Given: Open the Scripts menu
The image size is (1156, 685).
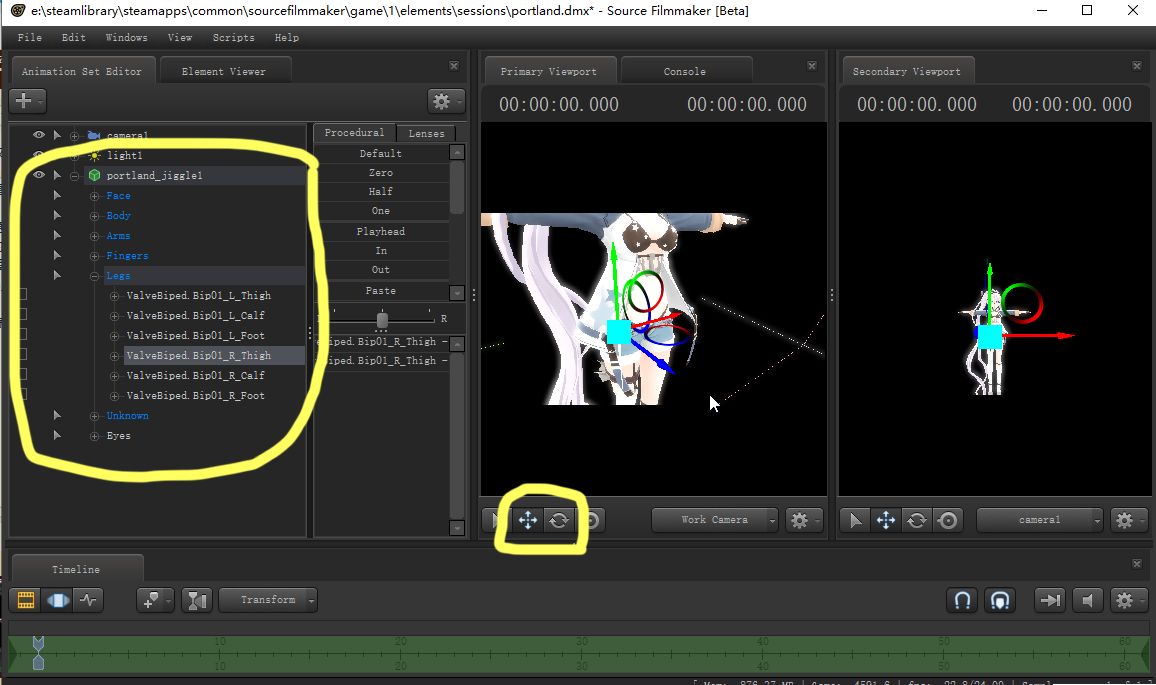Looking at the screenshot, I should click(234, 38).
